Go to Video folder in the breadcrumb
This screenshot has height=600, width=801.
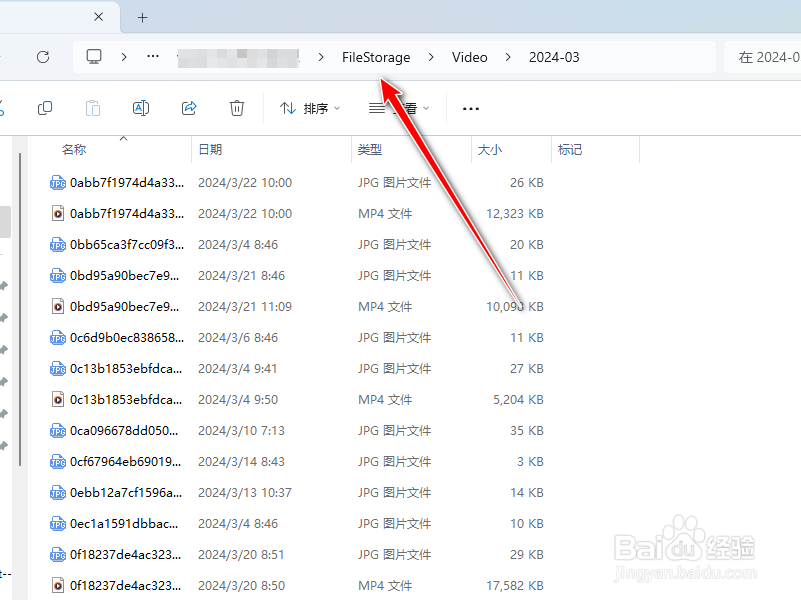469,57
